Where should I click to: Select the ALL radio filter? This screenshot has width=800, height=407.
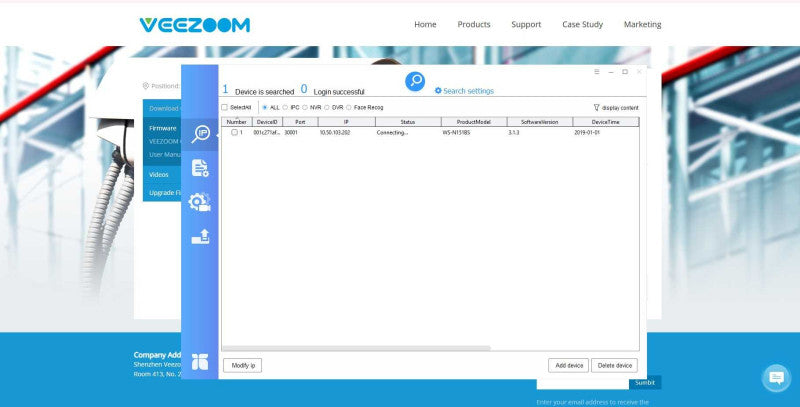click(264, 108)
